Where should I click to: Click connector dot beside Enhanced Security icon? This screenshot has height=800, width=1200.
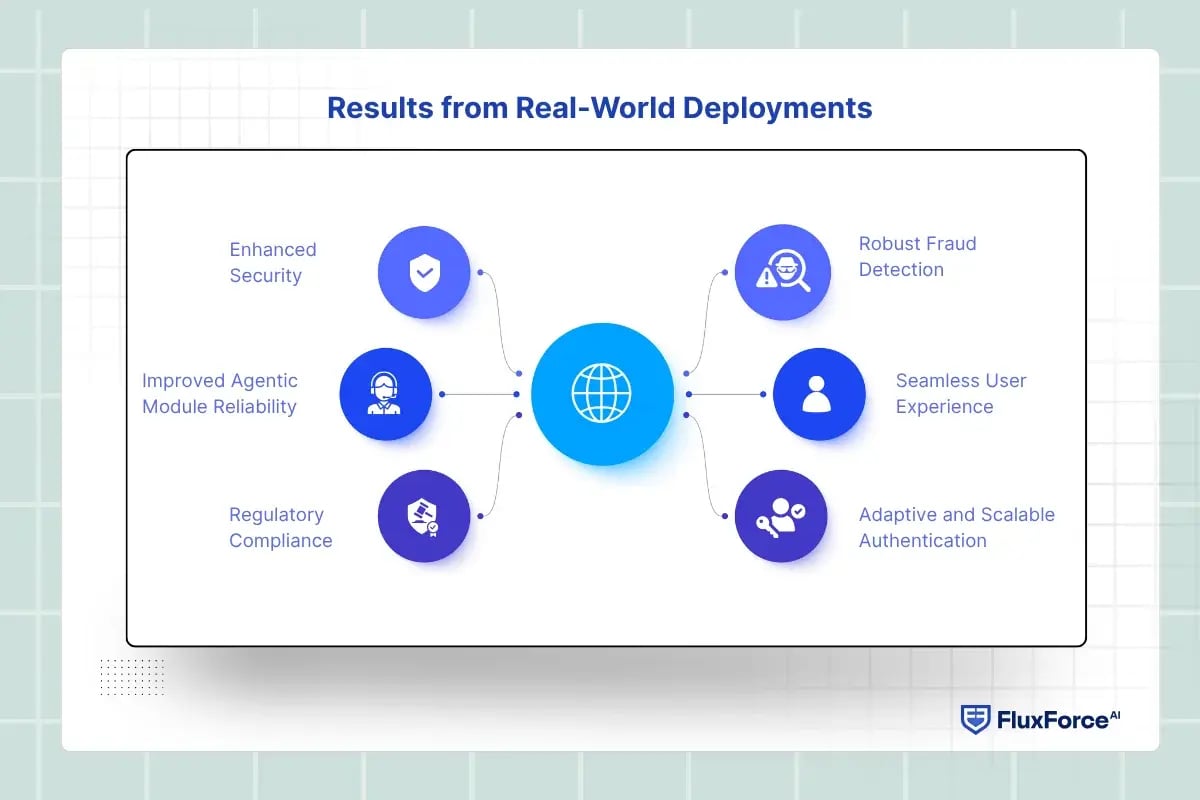pos(481,272)
